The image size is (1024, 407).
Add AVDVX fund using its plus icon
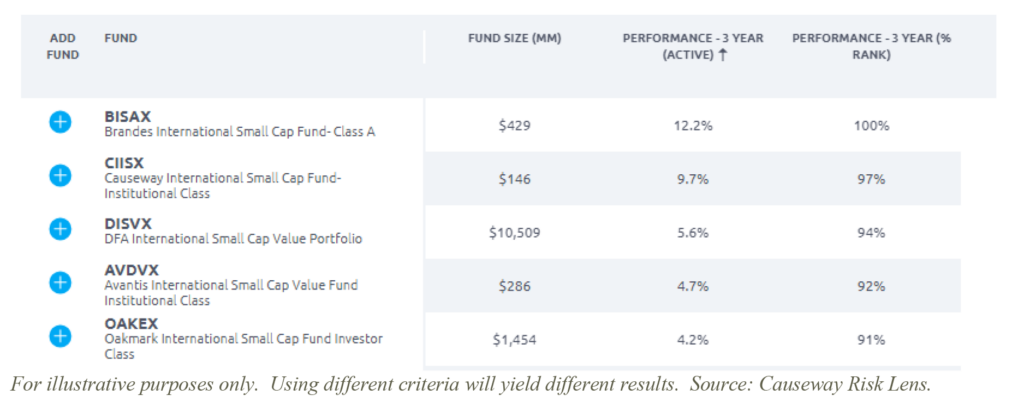[x=60, y=282]
